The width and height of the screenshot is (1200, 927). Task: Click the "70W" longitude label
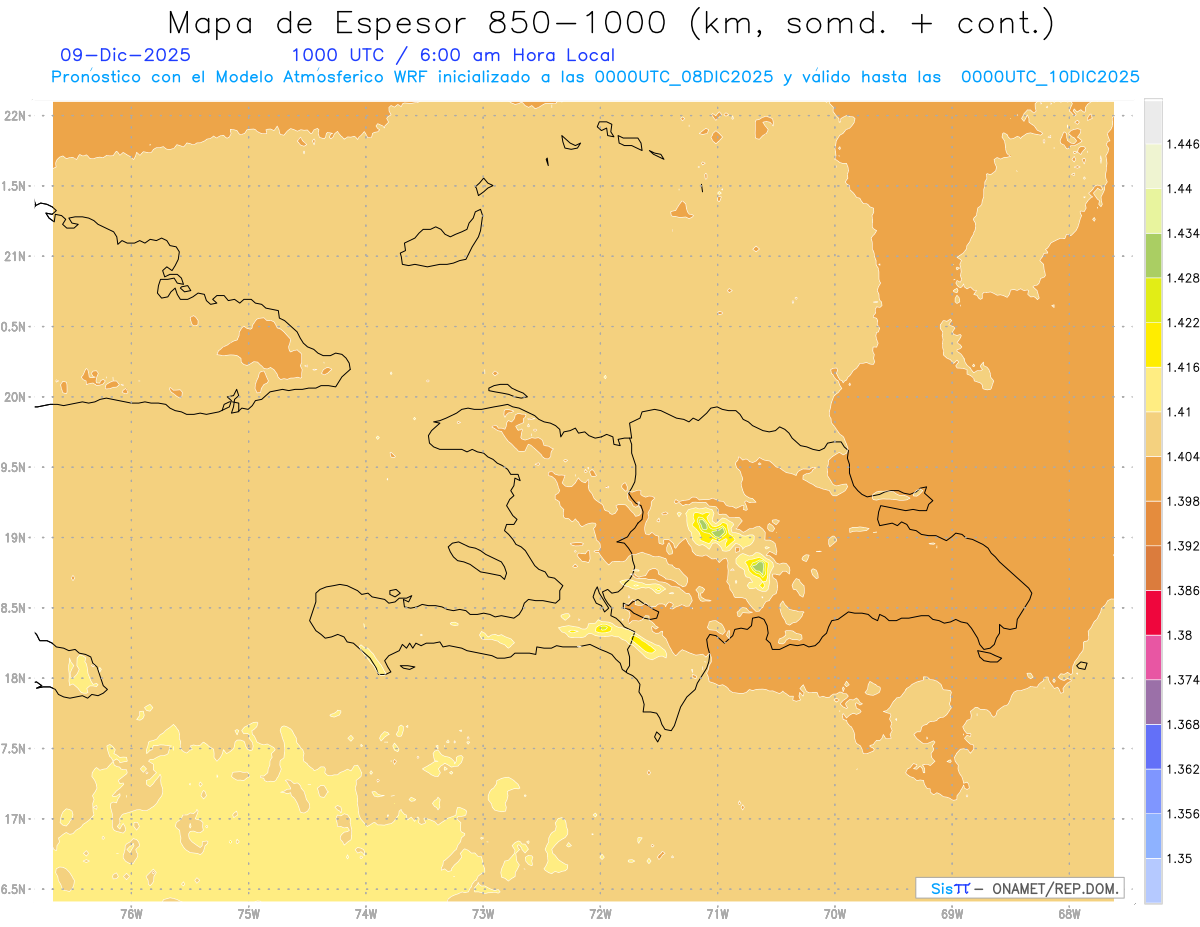834,913
